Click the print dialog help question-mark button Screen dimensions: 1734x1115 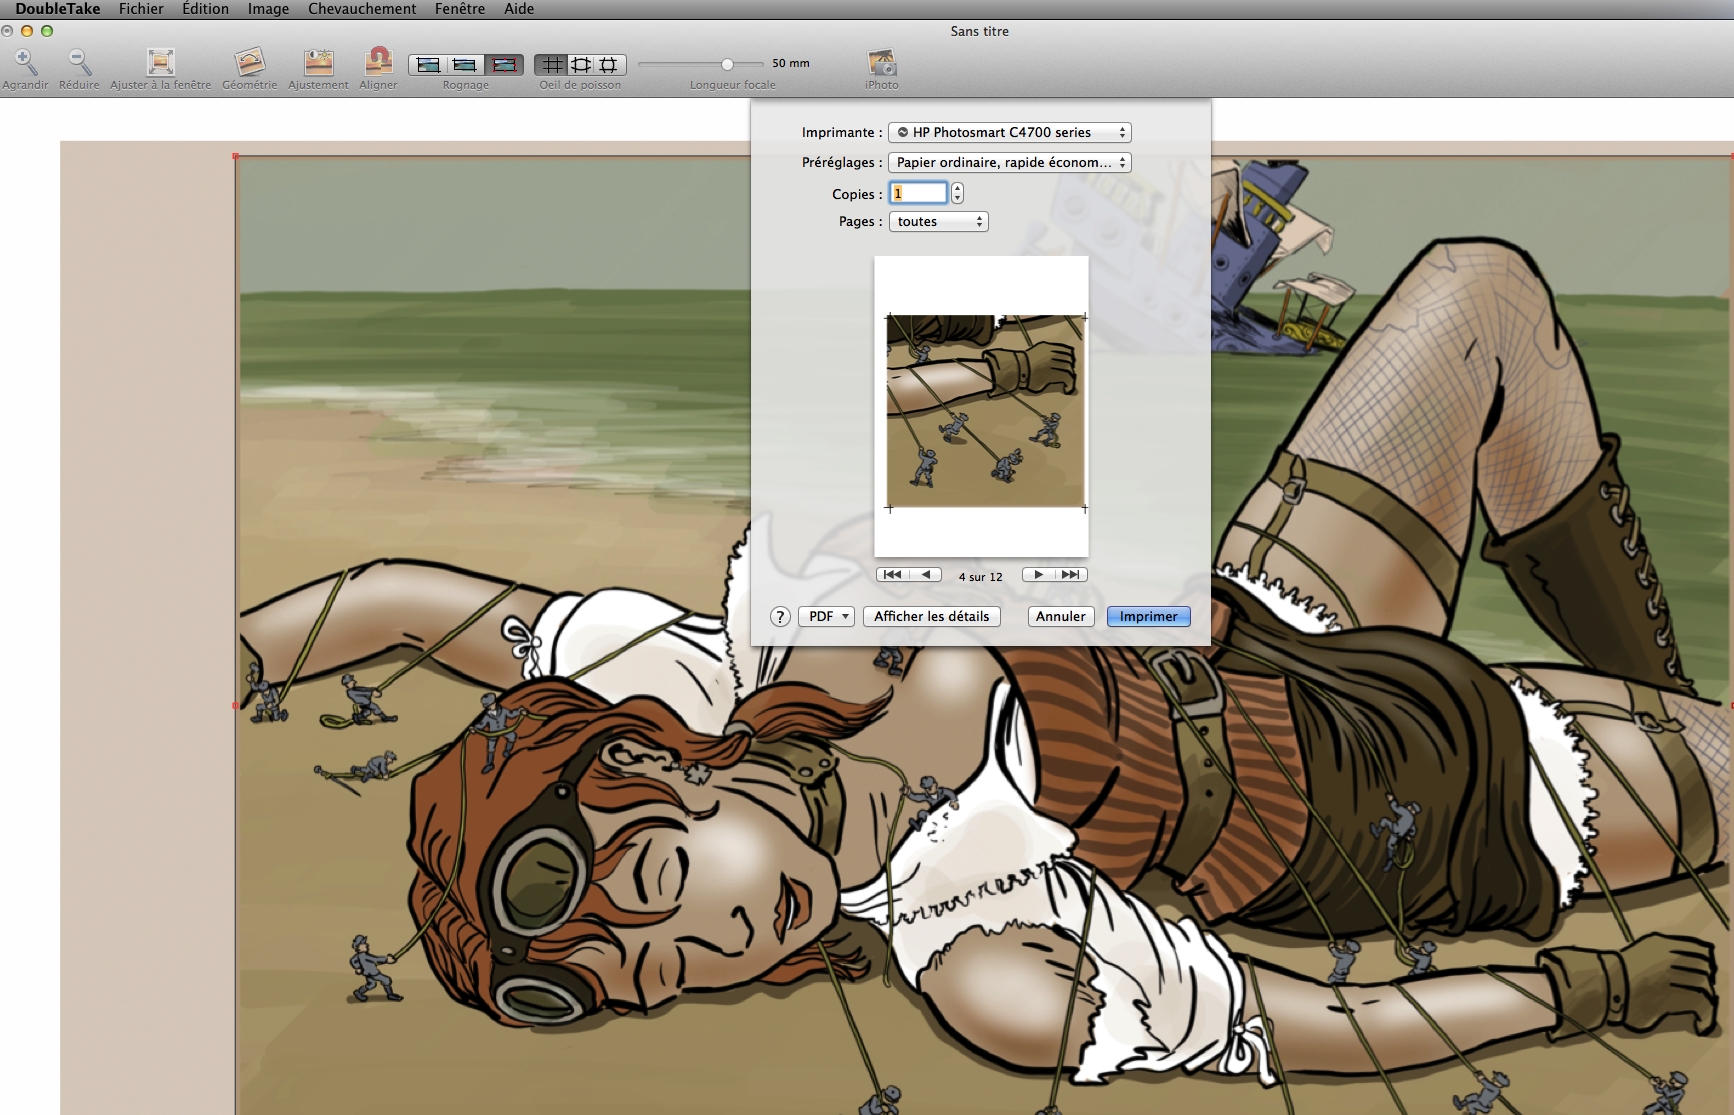[x=781, y=617]
